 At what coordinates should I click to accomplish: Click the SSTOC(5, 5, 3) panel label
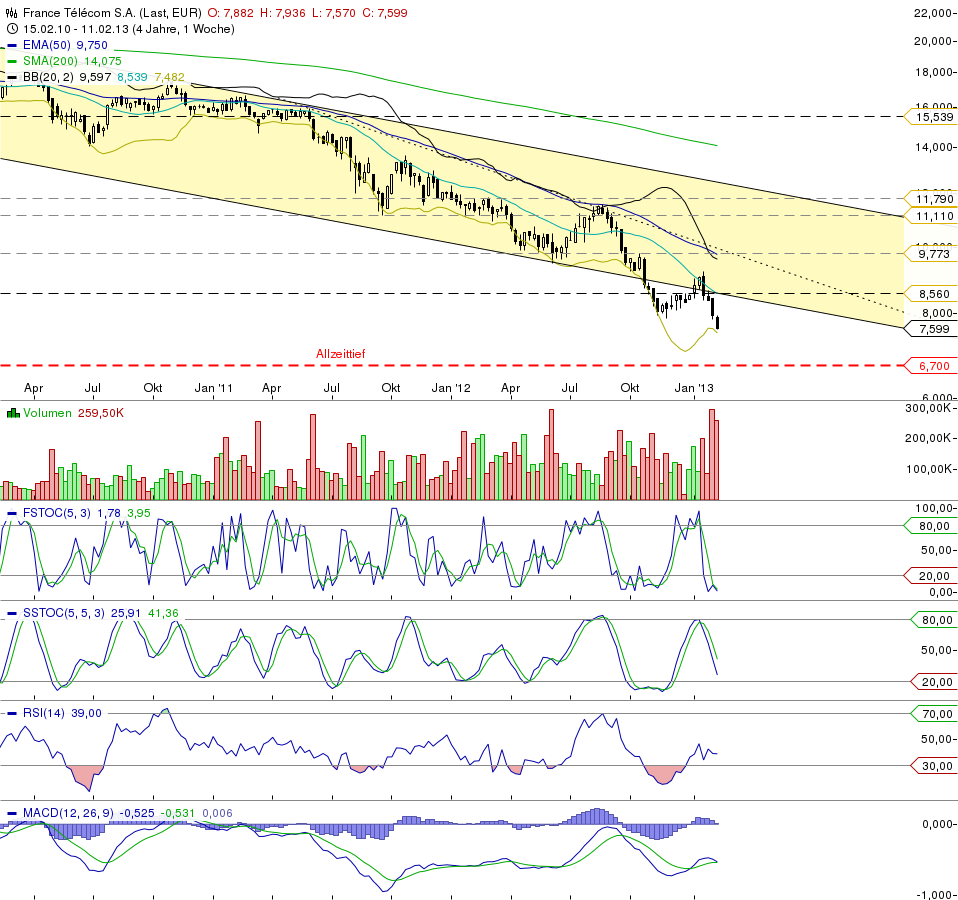coord(64,613)
